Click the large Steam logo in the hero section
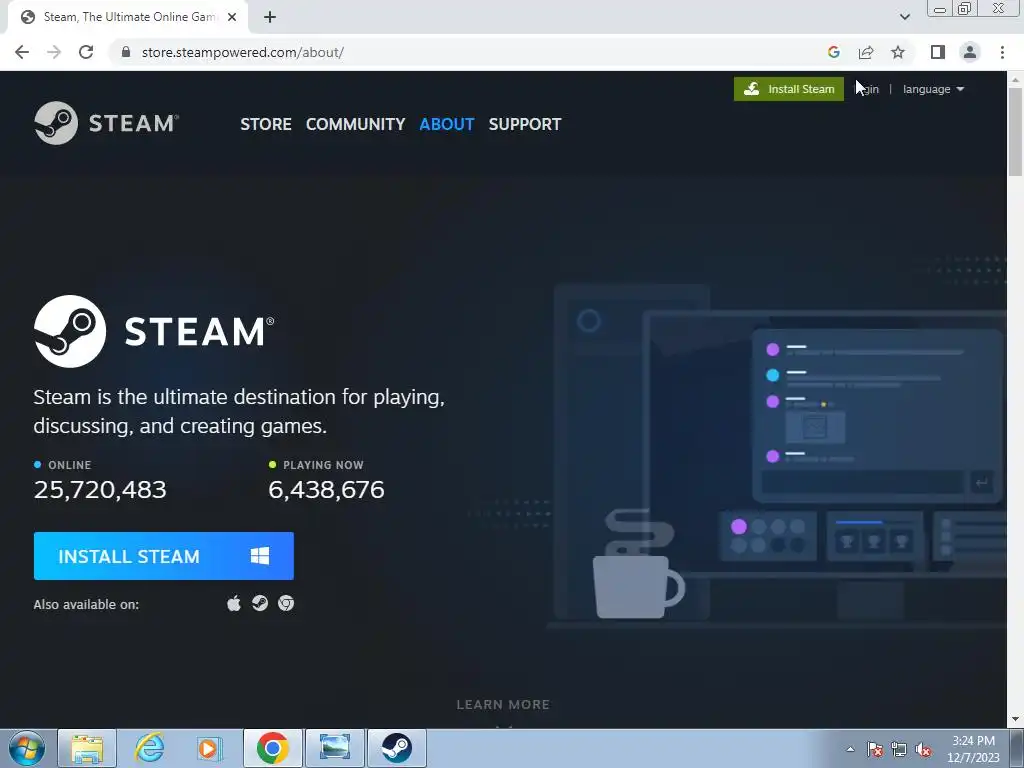Viewport: 1024px width, 768px height. pyautogui.click(x=154, y=331)
